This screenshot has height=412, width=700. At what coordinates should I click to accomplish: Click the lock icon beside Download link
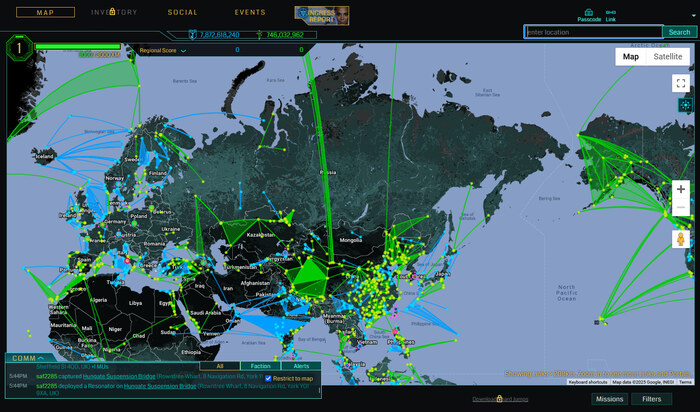point(500,398)
